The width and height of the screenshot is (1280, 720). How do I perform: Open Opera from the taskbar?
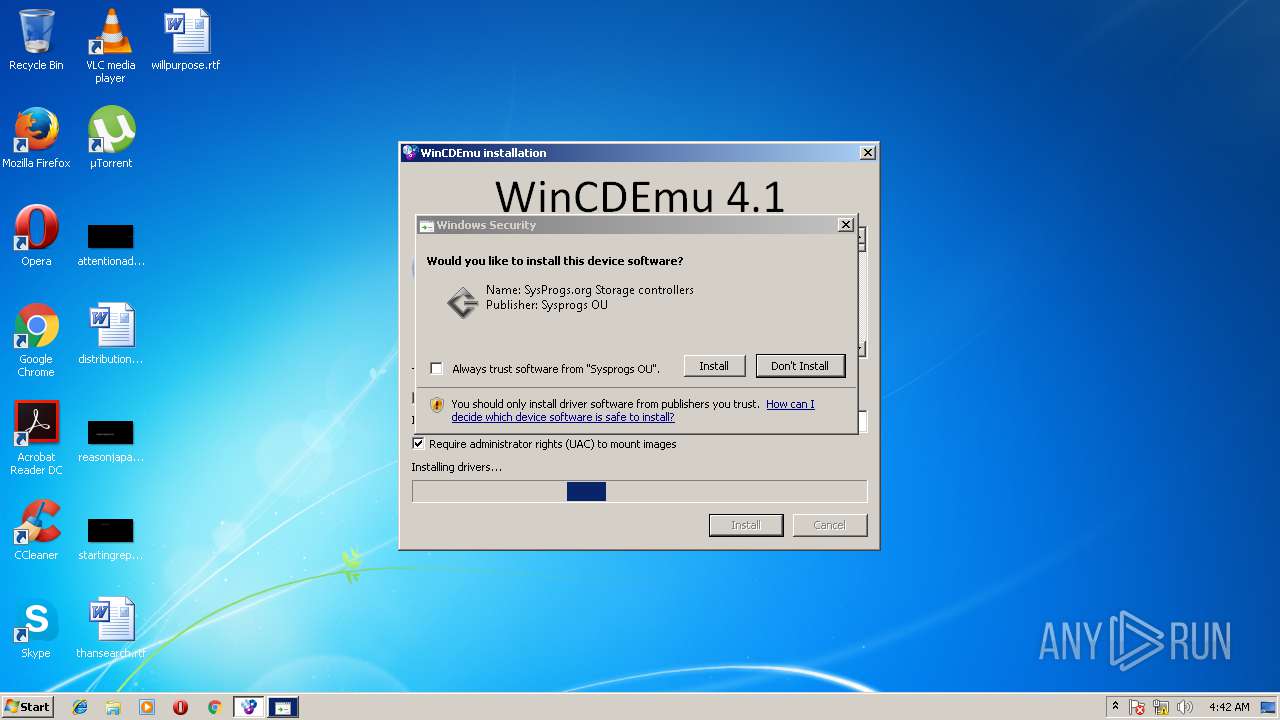(x=180, y=707)
